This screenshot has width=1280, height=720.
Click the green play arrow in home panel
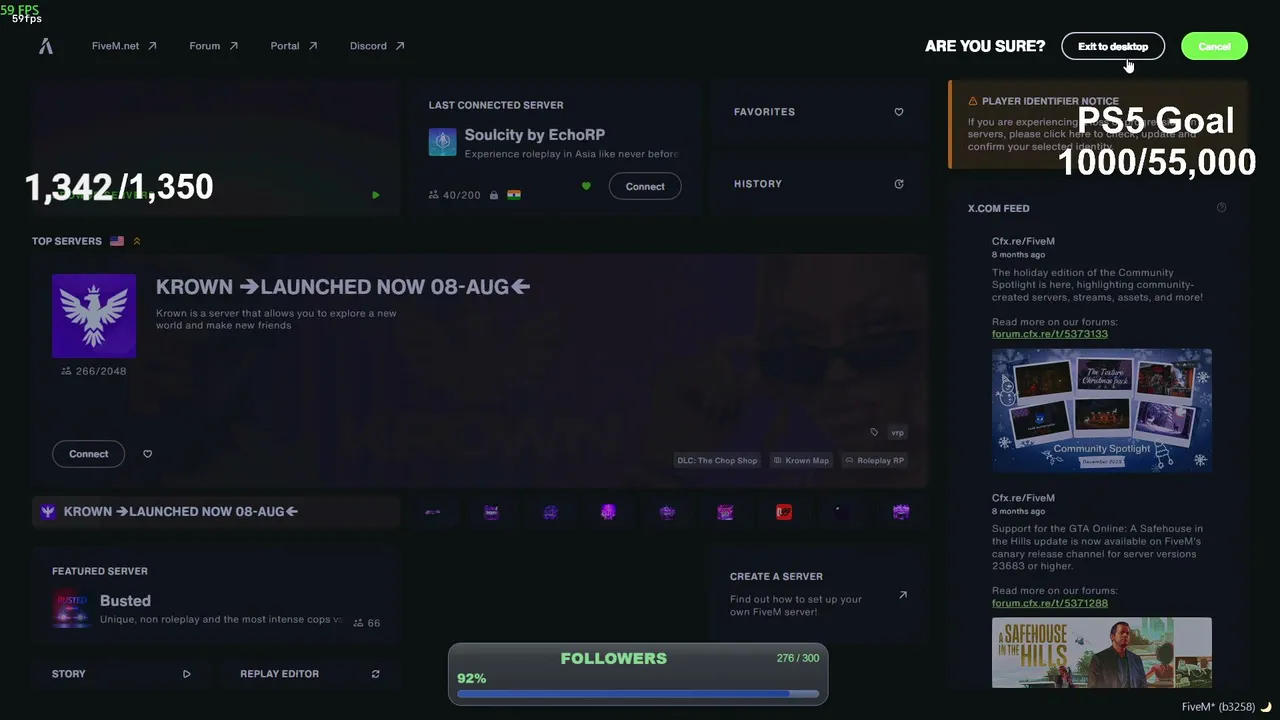[x=376, y=195]
